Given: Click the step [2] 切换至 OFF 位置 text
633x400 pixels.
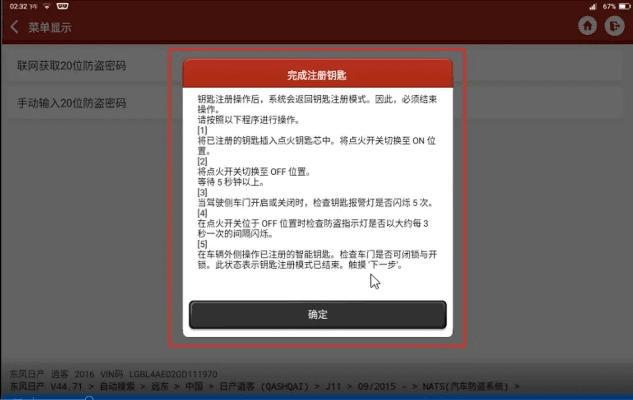Looking at the screenshot, I should tap(254, 172).
